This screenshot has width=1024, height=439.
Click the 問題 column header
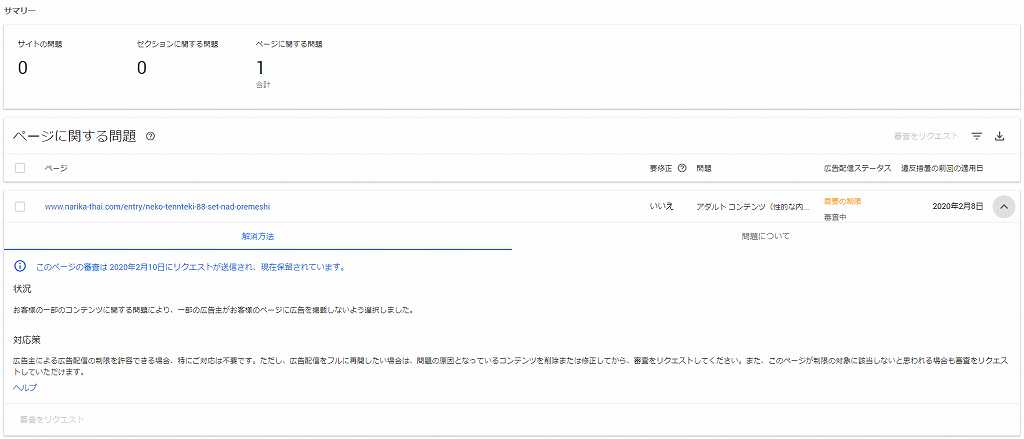704,168
